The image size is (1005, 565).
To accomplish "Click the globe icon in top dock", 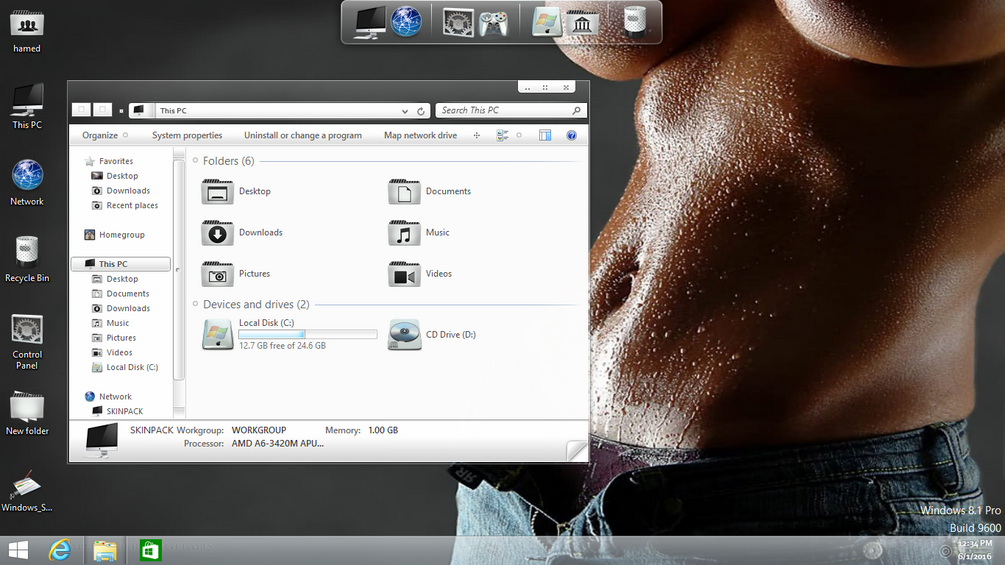I will [x=406, y=21].
